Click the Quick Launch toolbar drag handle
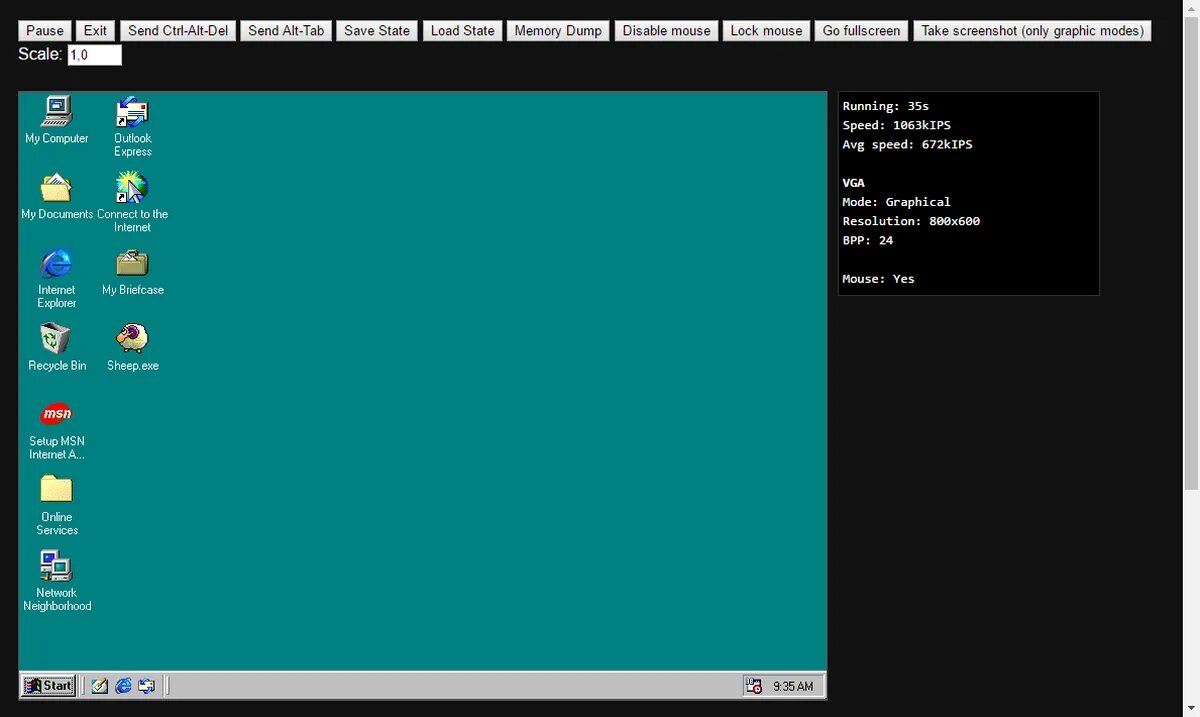The width and height of the screenshot is (1200, 717). point(83,686)
